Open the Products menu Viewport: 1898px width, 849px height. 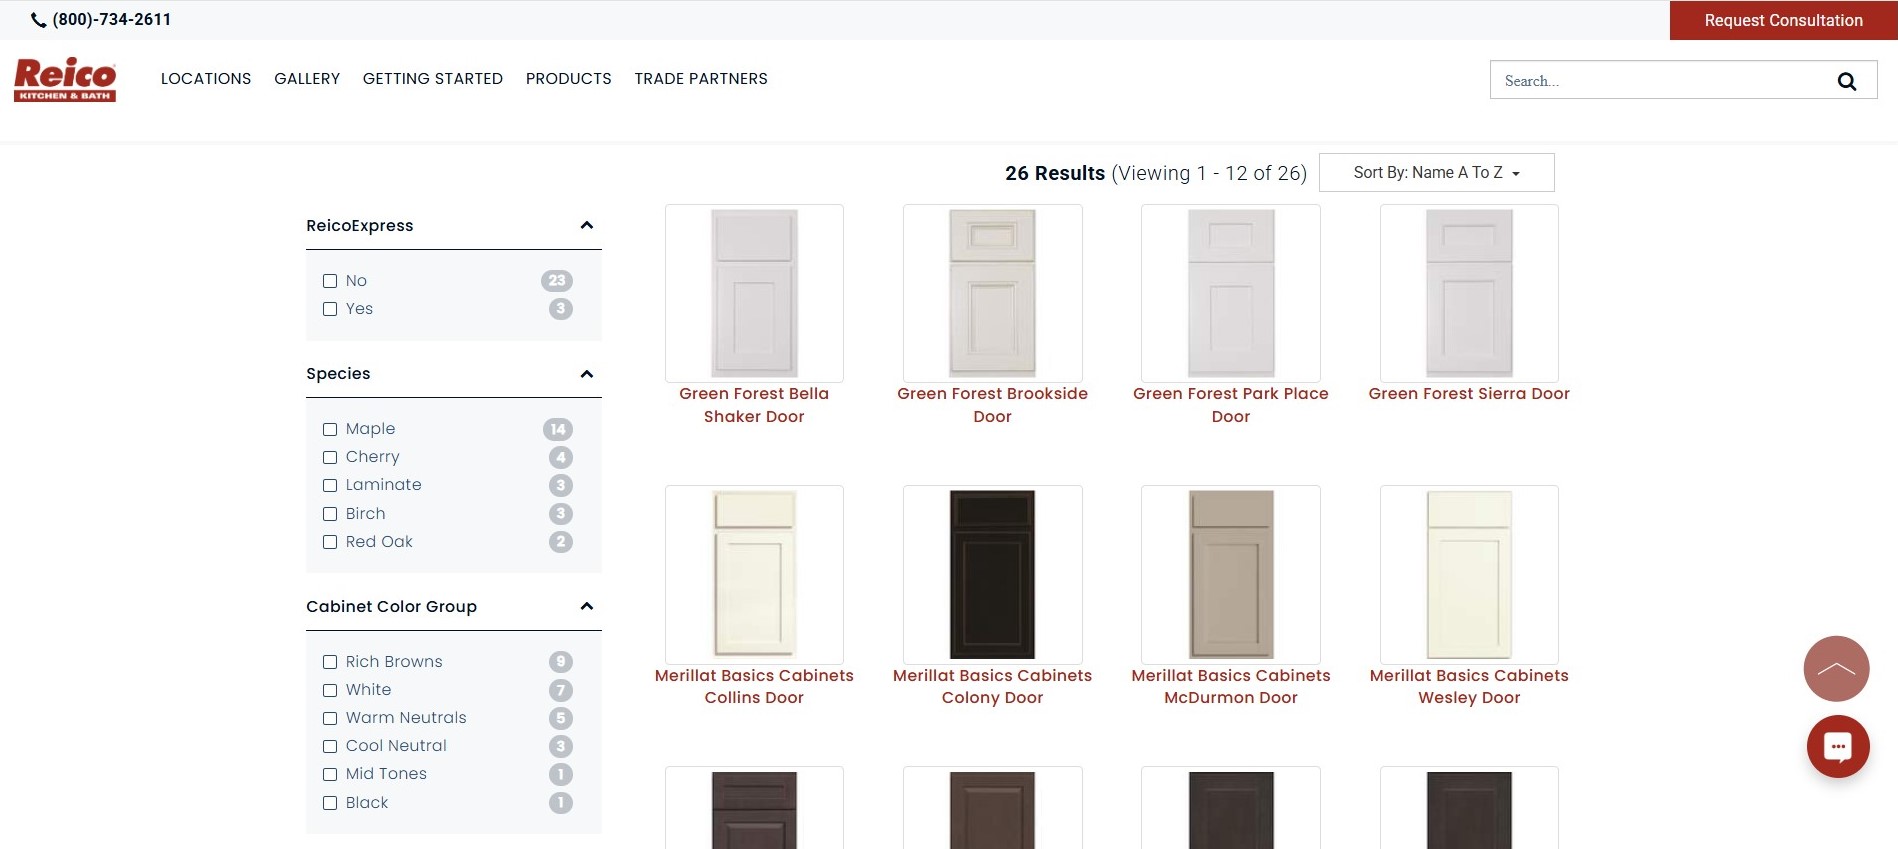coord(568,79)
